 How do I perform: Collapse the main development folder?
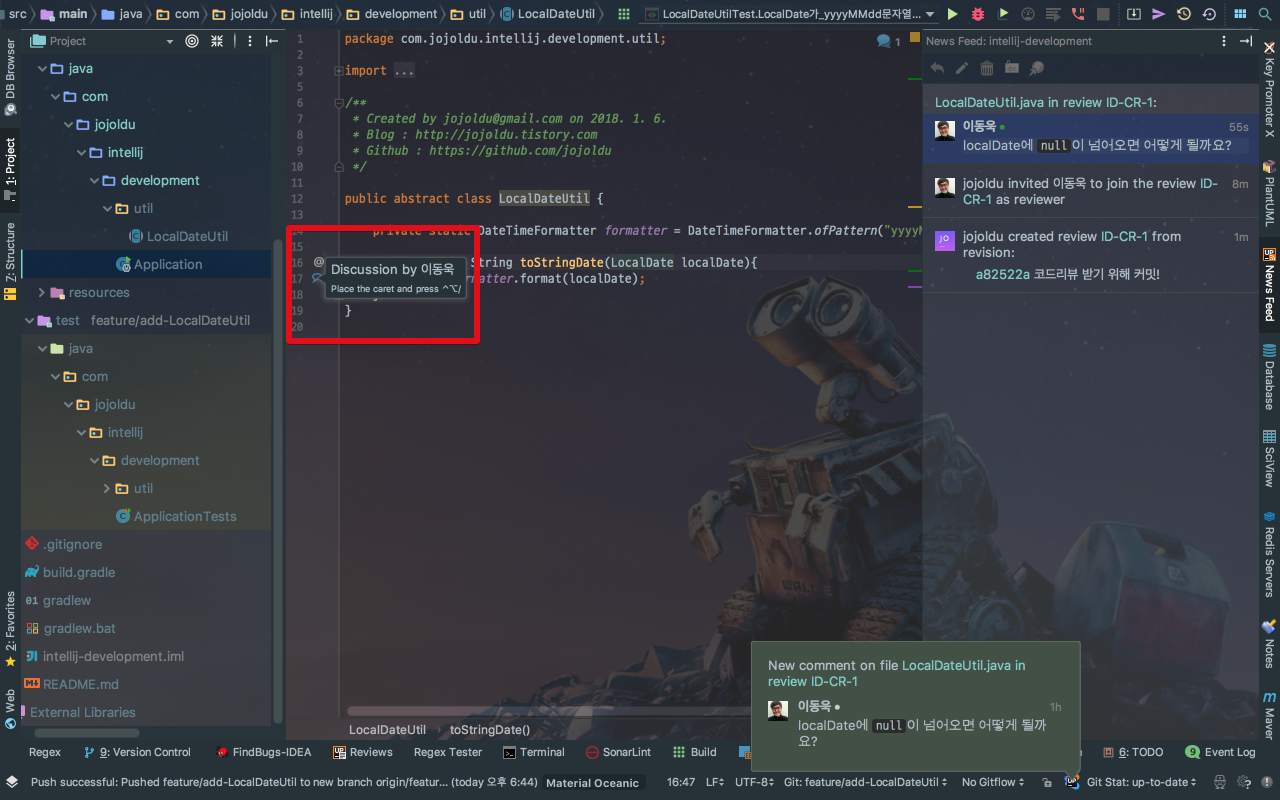pos(94,180)
